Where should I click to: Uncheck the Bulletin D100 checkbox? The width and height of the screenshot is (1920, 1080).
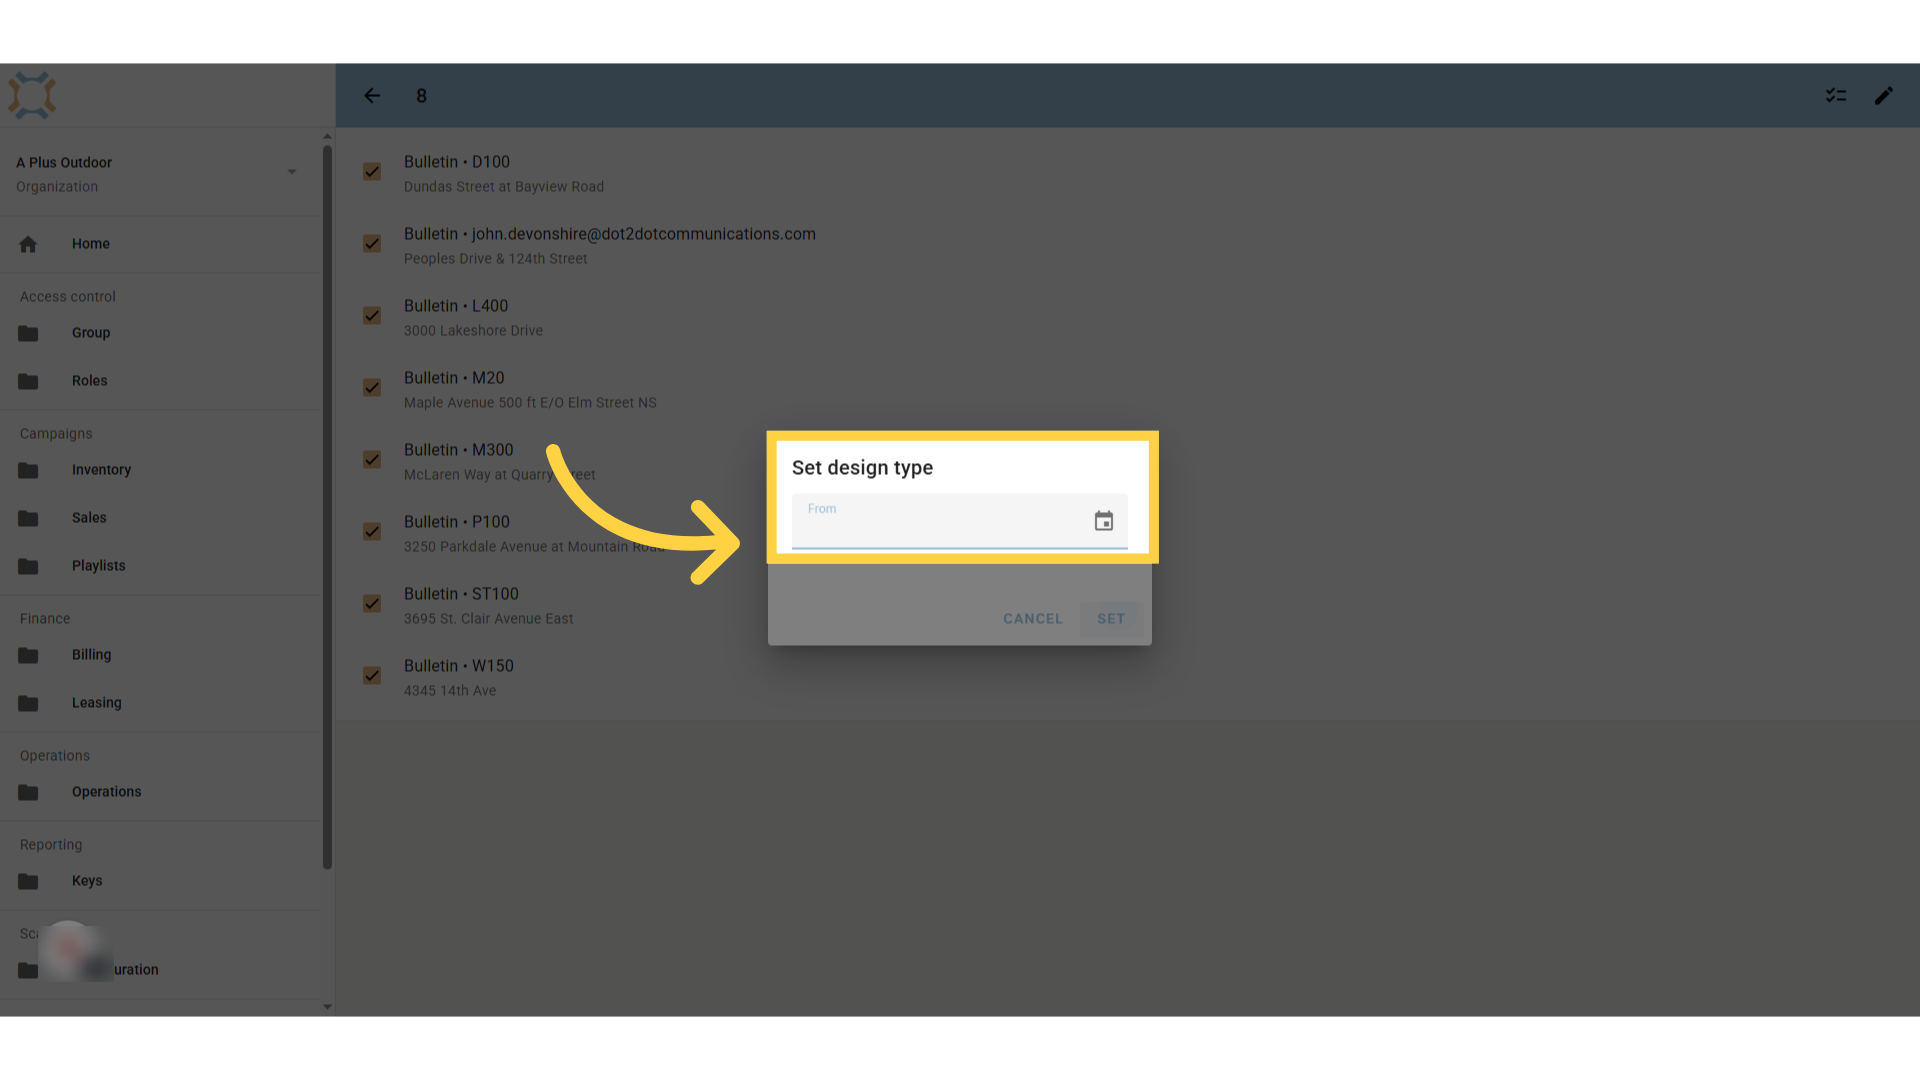(372, 172)
